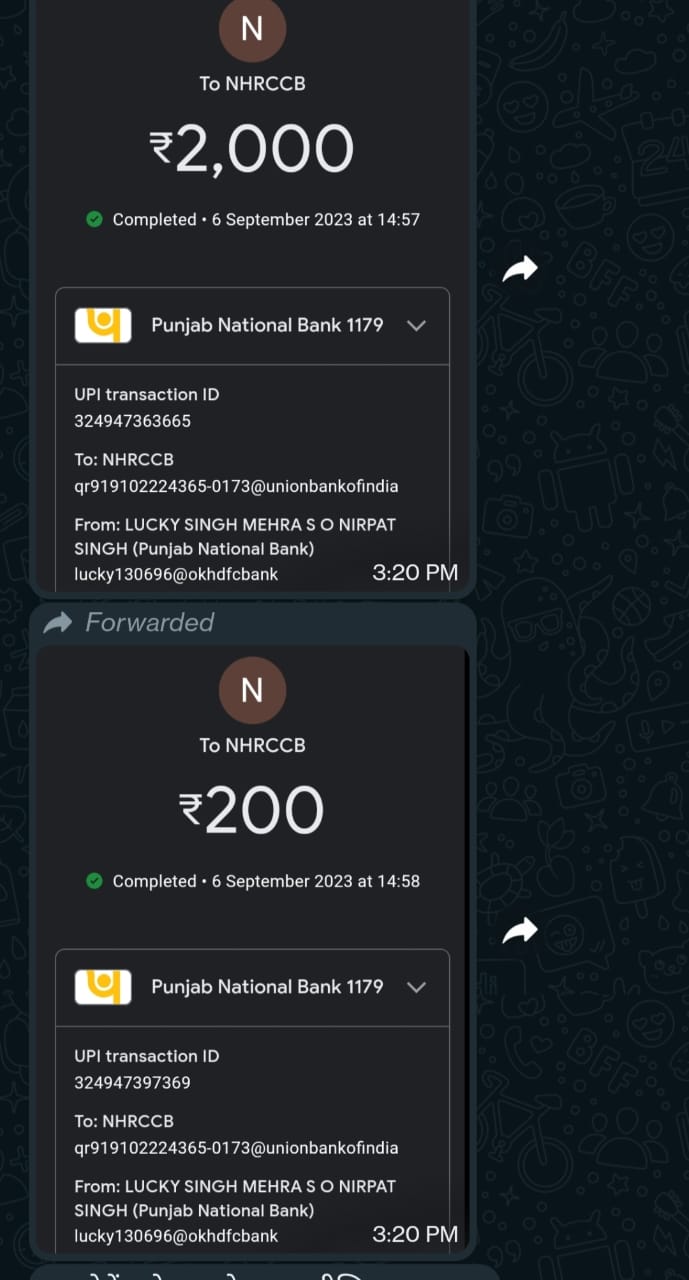Viewport: 689px width, 1280px height.
Task: Tap UPI transaction ID 324947397369
Action: (132, 1082)
